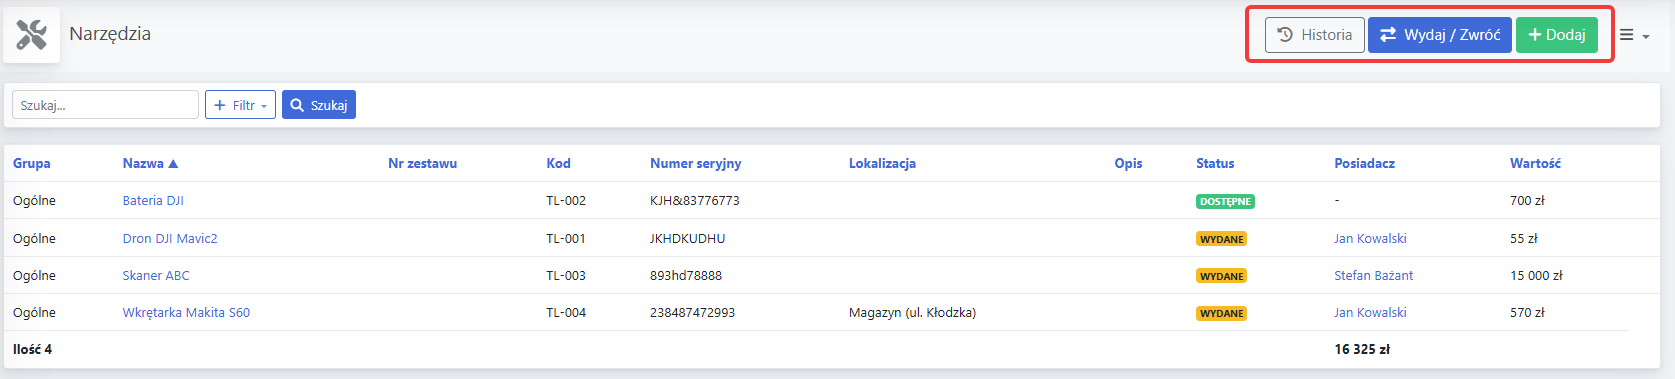Click the Narzędzia wrench and screwdriver icon
Screen dimensions: 1675x379
coord(32,35)
